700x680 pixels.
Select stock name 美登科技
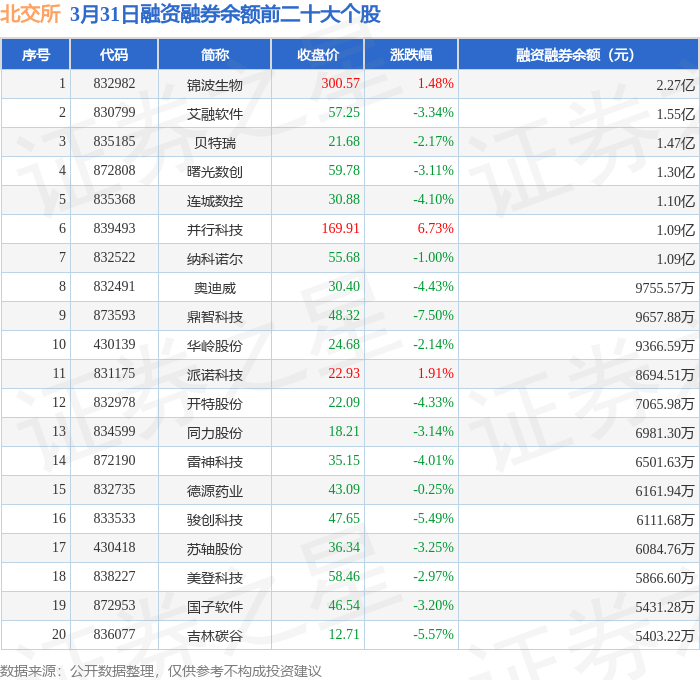coord(215,578)
